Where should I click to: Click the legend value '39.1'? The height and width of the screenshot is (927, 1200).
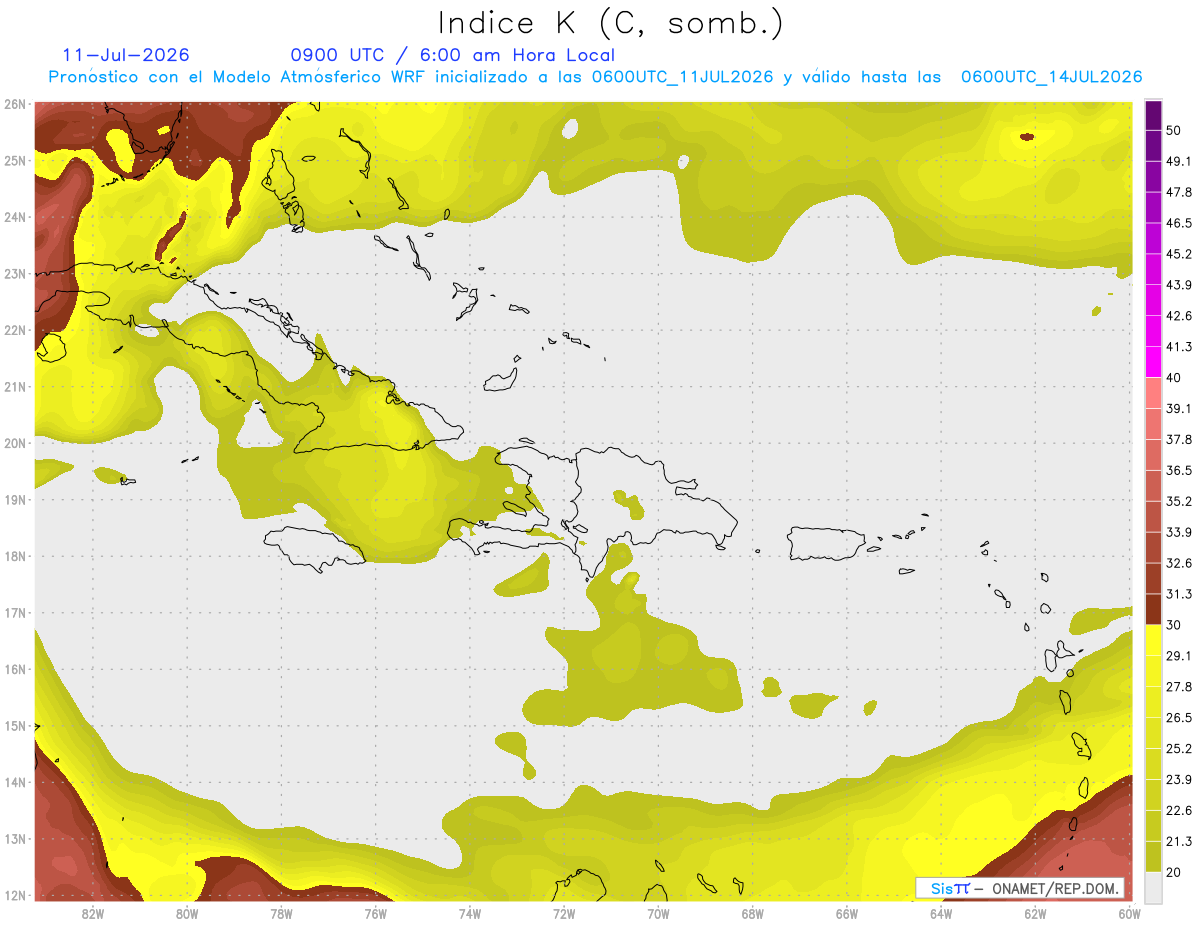coord(1178,408)
